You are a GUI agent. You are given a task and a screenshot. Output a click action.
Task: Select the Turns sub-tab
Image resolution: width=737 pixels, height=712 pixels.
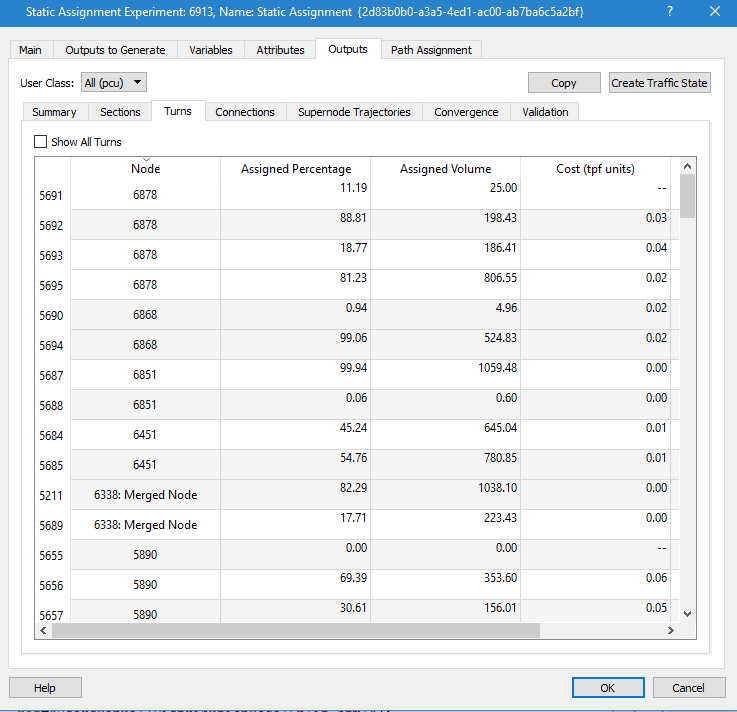point(178,111)
